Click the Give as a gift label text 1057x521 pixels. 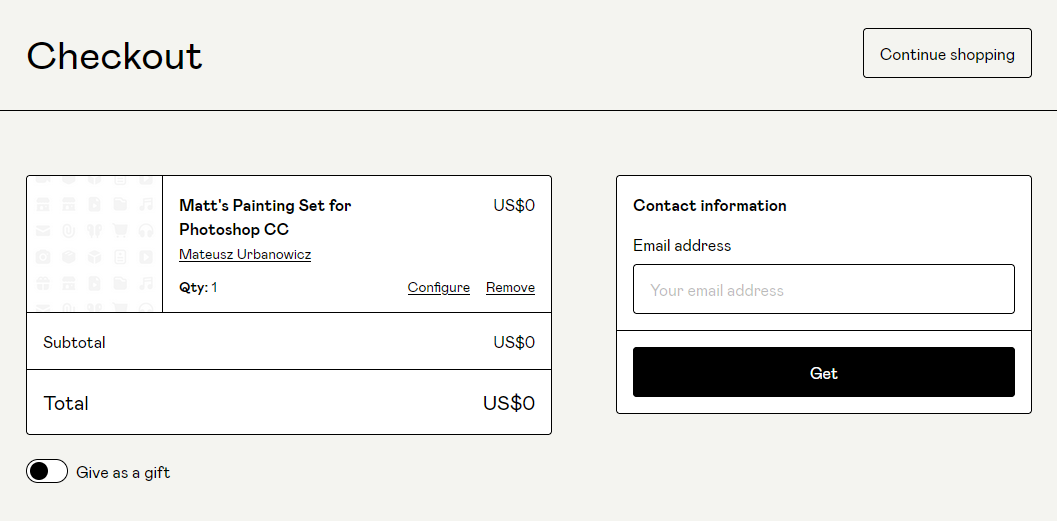[123, 473]
